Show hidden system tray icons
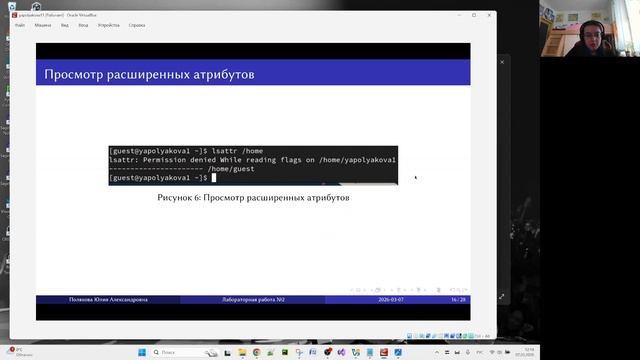640x360 pixels. tap(437, 352)
